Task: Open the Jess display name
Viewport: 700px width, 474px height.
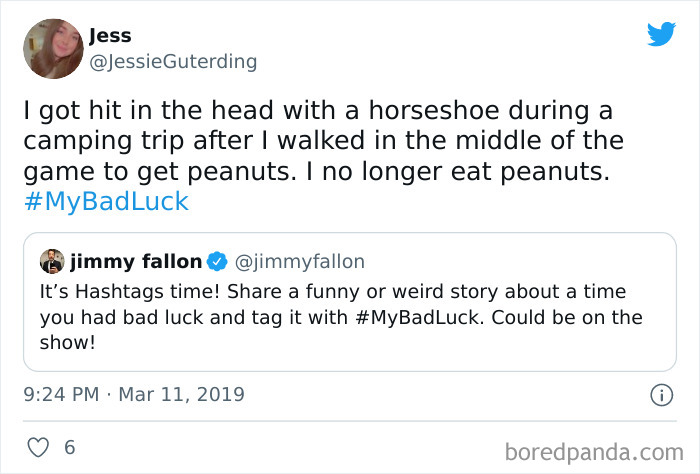Action: click(x=110, y=36)
